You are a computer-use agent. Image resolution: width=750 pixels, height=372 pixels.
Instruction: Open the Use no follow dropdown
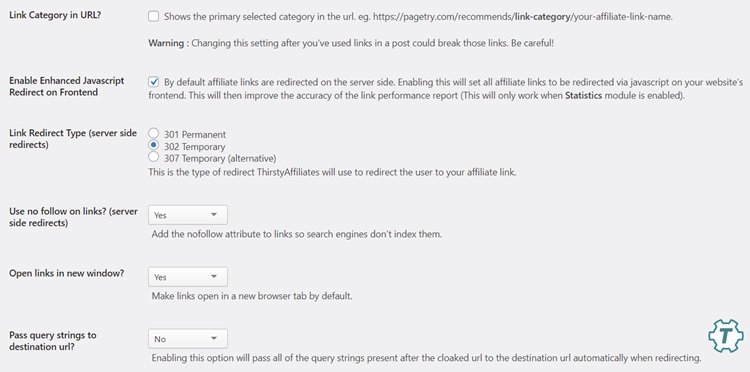coord(188,215)
